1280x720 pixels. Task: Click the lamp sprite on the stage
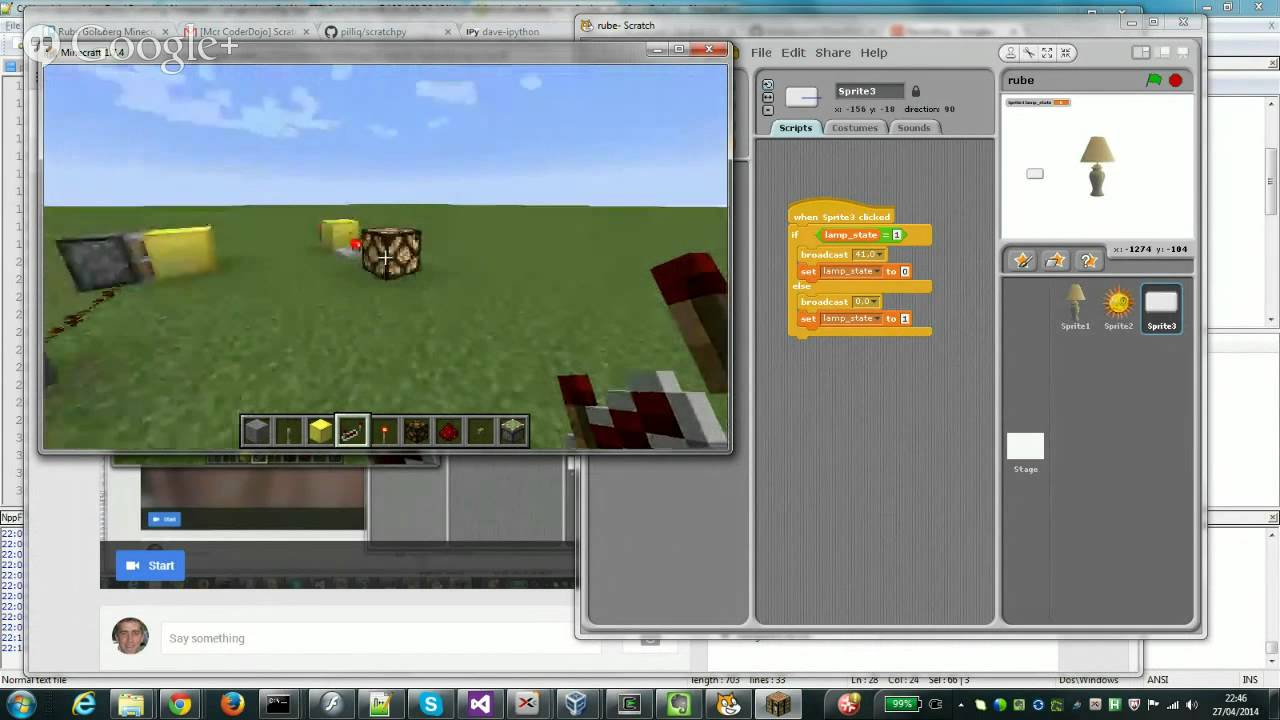[1097, 165]
